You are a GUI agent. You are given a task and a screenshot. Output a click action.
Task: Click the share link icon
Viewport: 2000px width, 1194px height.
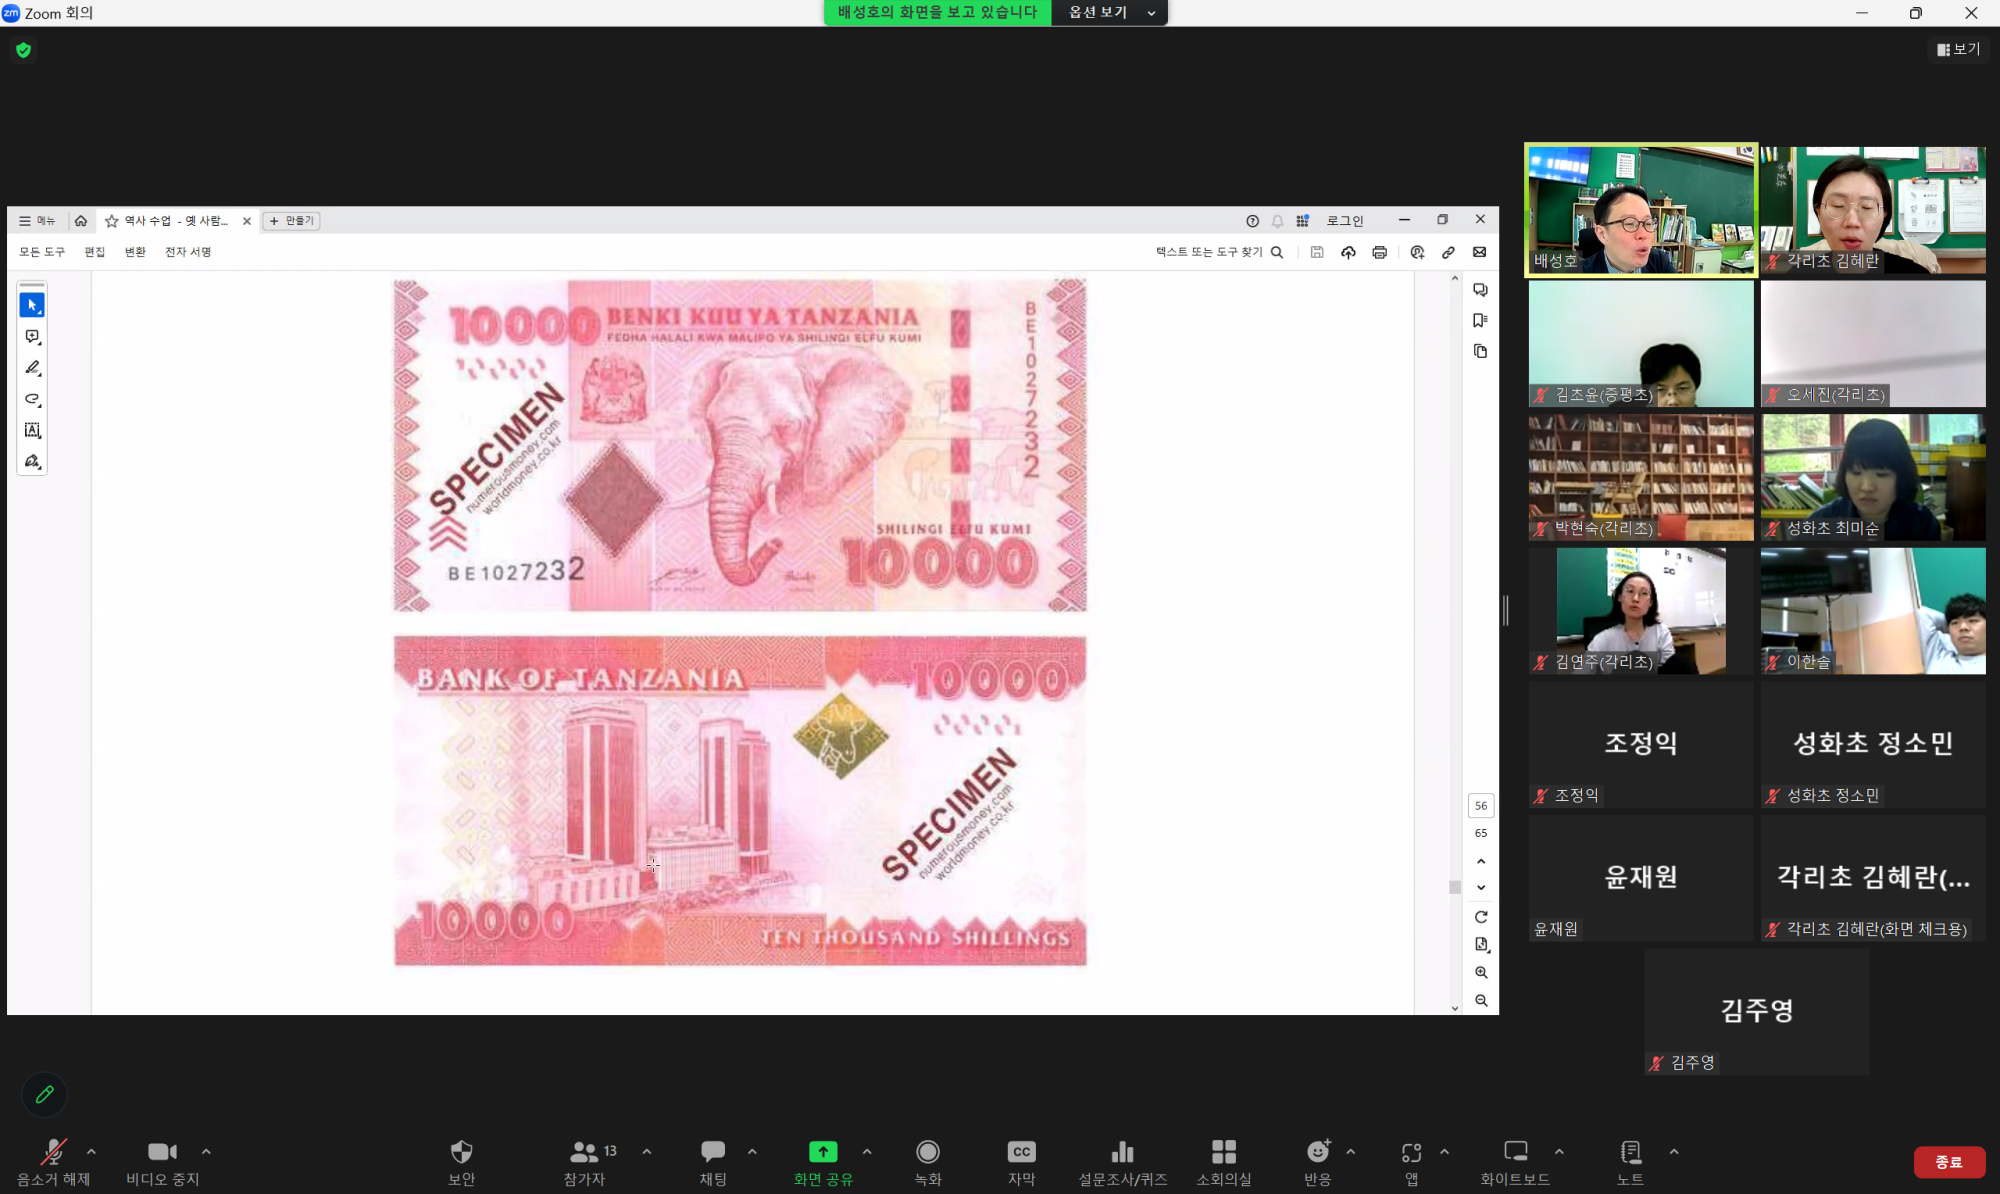[1448, 252]
